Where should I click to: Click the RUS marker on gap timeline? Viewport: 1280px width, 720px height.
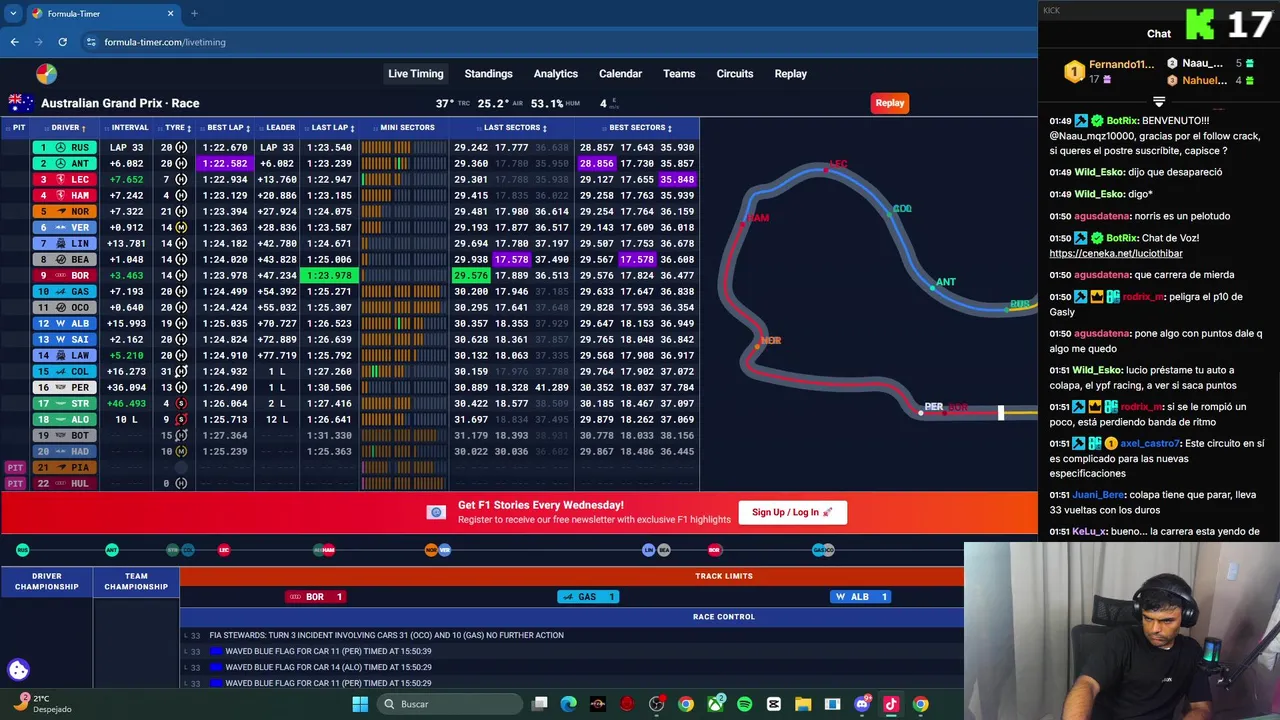tap(22, 550)
